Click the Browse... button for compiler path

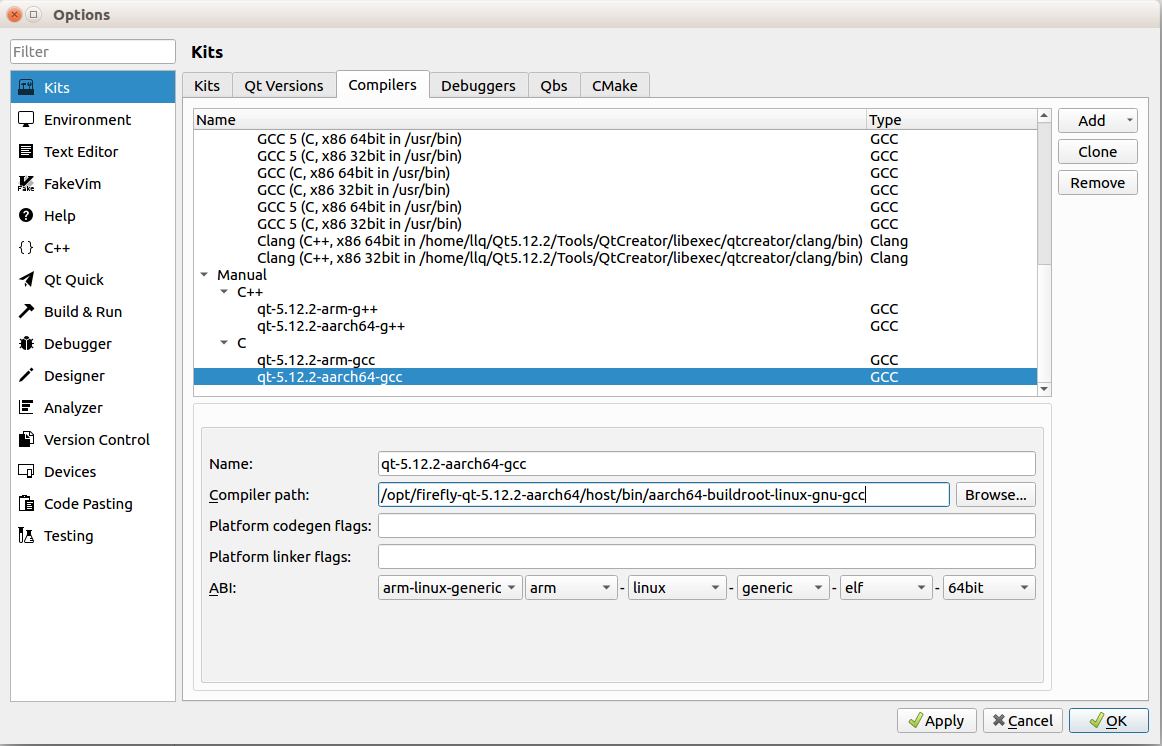pyautogui.click(x=995, y=495)
